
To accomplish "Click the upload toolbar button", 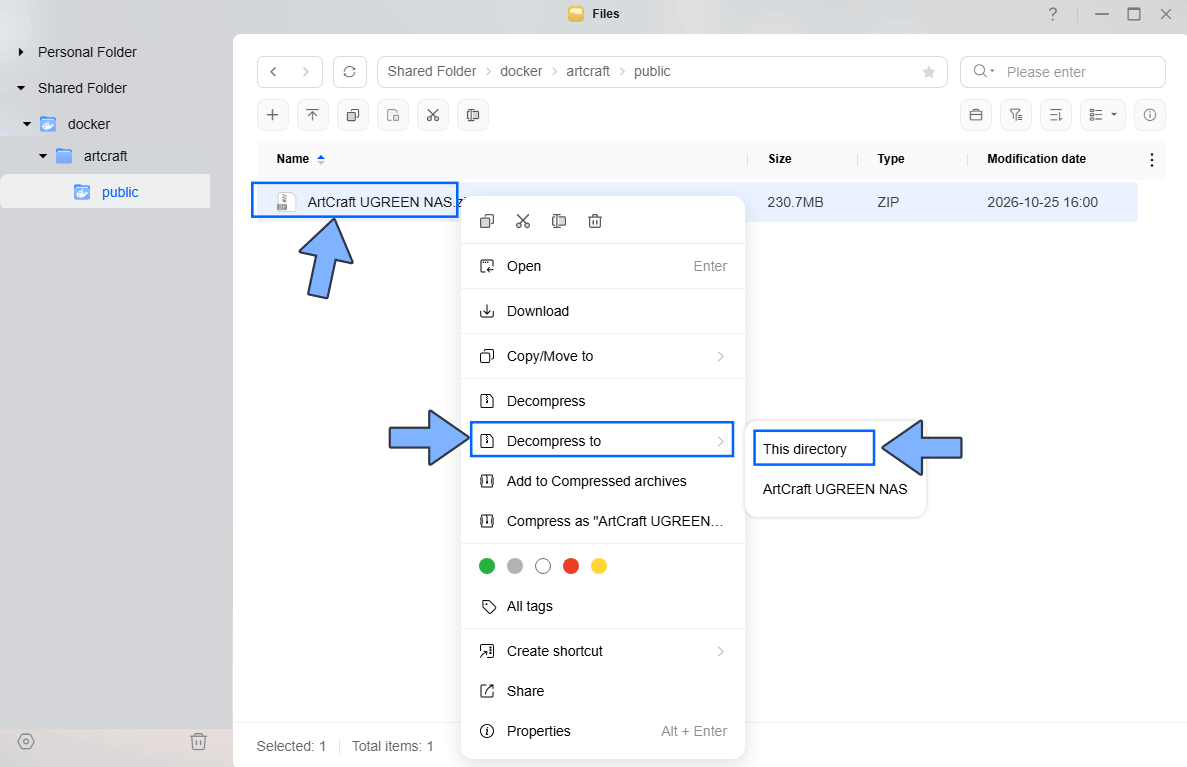I will 313,115.
